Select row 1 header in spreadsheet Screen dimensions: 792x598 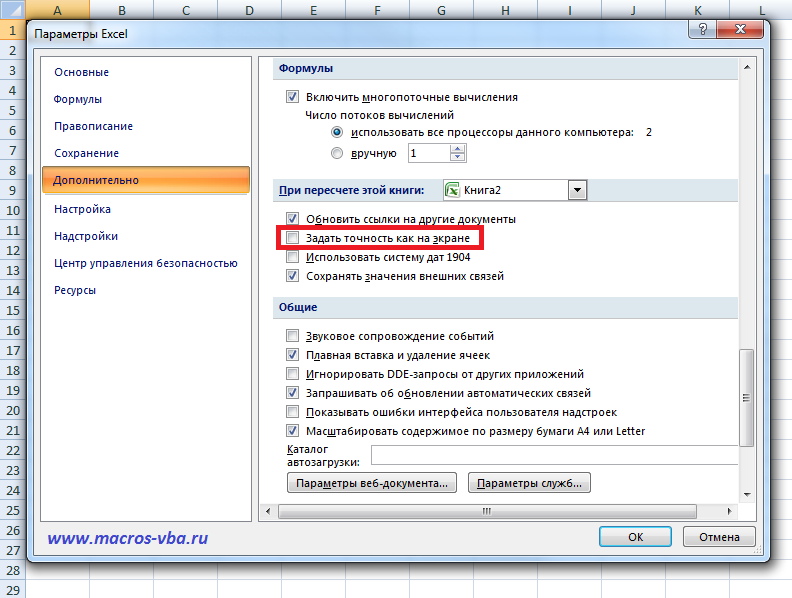pos(13,30)
